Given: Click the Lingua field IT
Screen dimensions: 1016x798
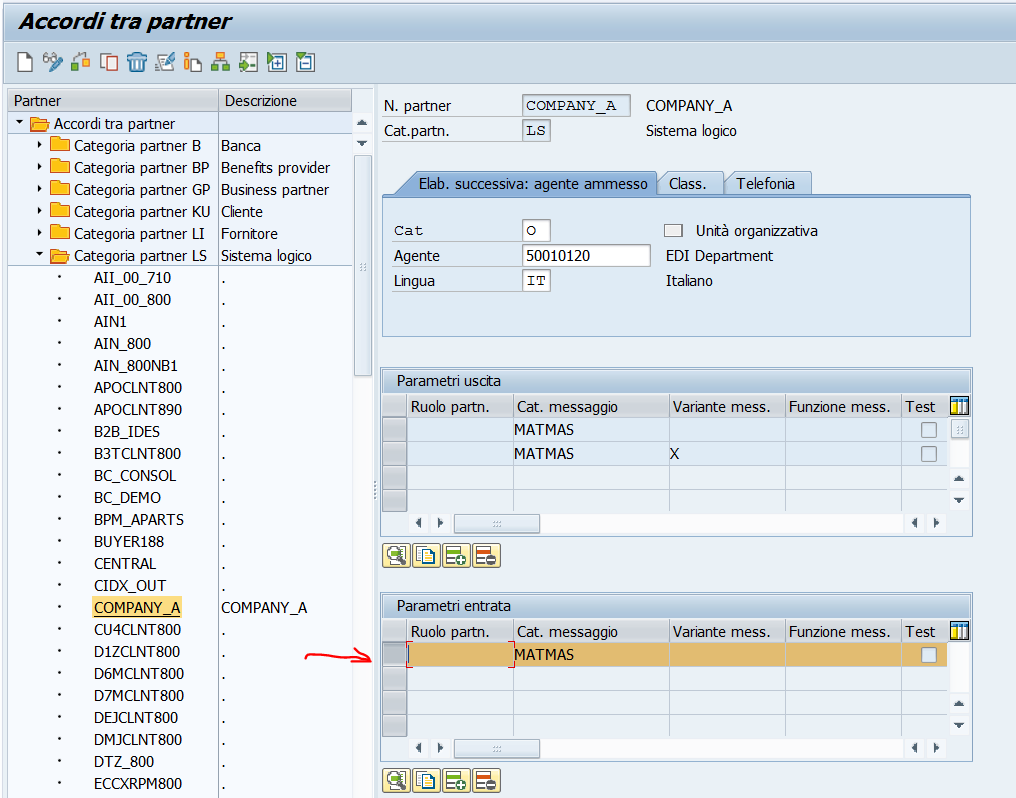Looking at the screenshot, I should (x=536, y=281).
